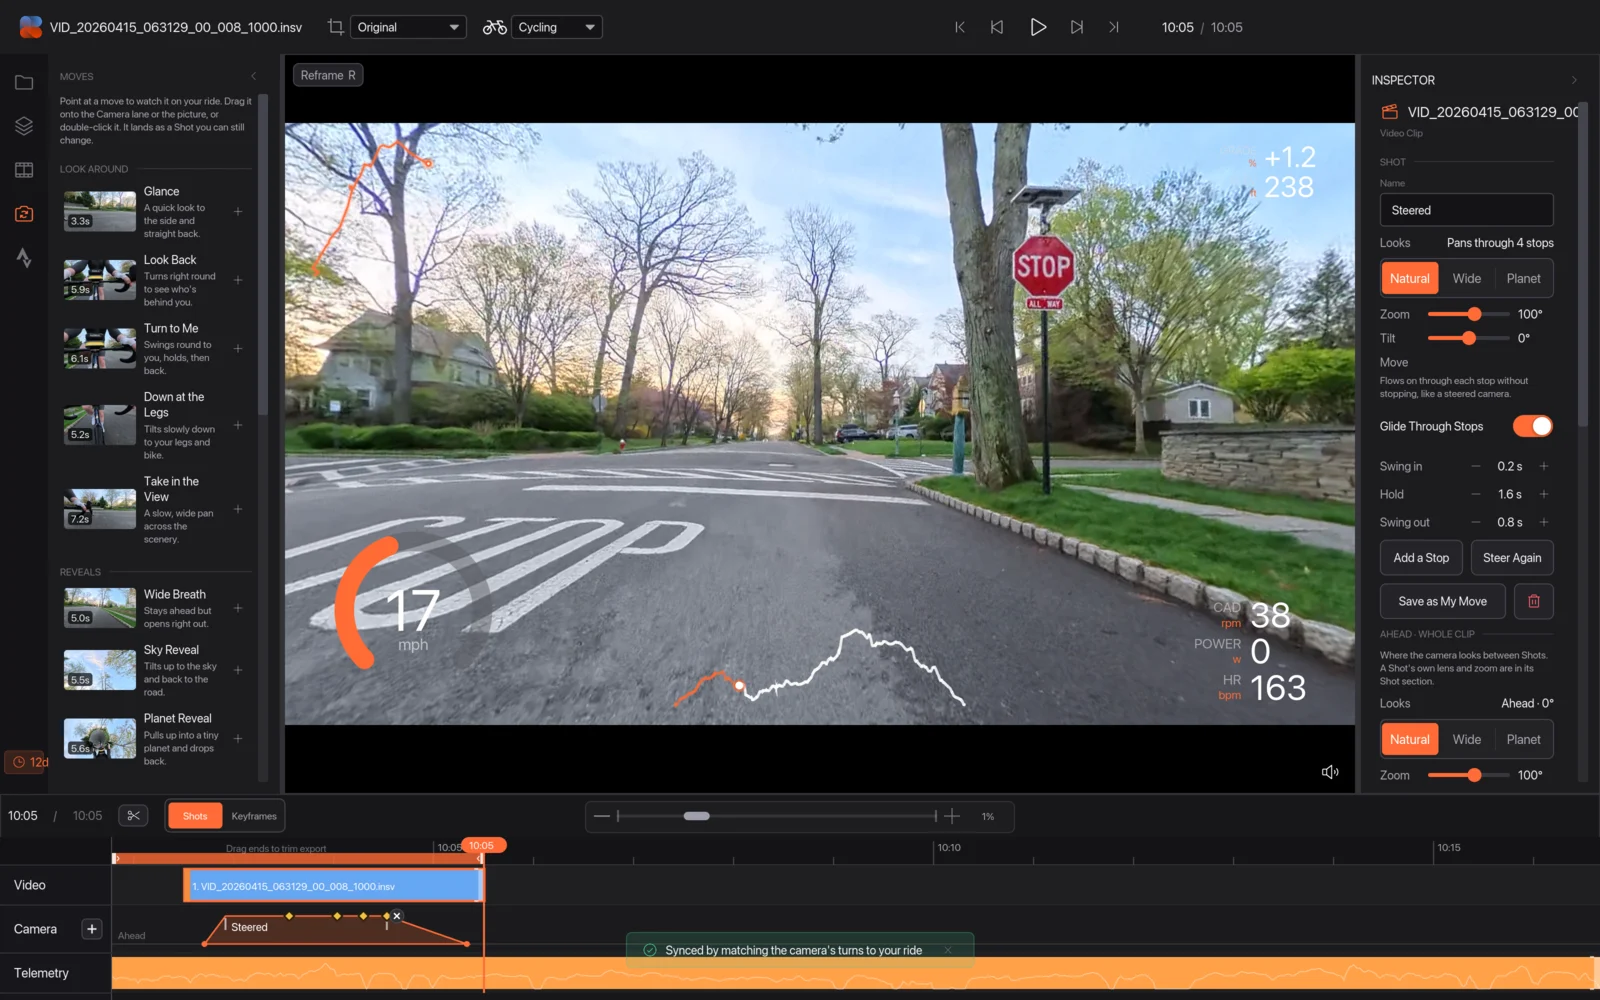Select the video clip on the timeline
Image resolution: width=1600 pixels, height=1000 pixels.
tap(335, 886)
